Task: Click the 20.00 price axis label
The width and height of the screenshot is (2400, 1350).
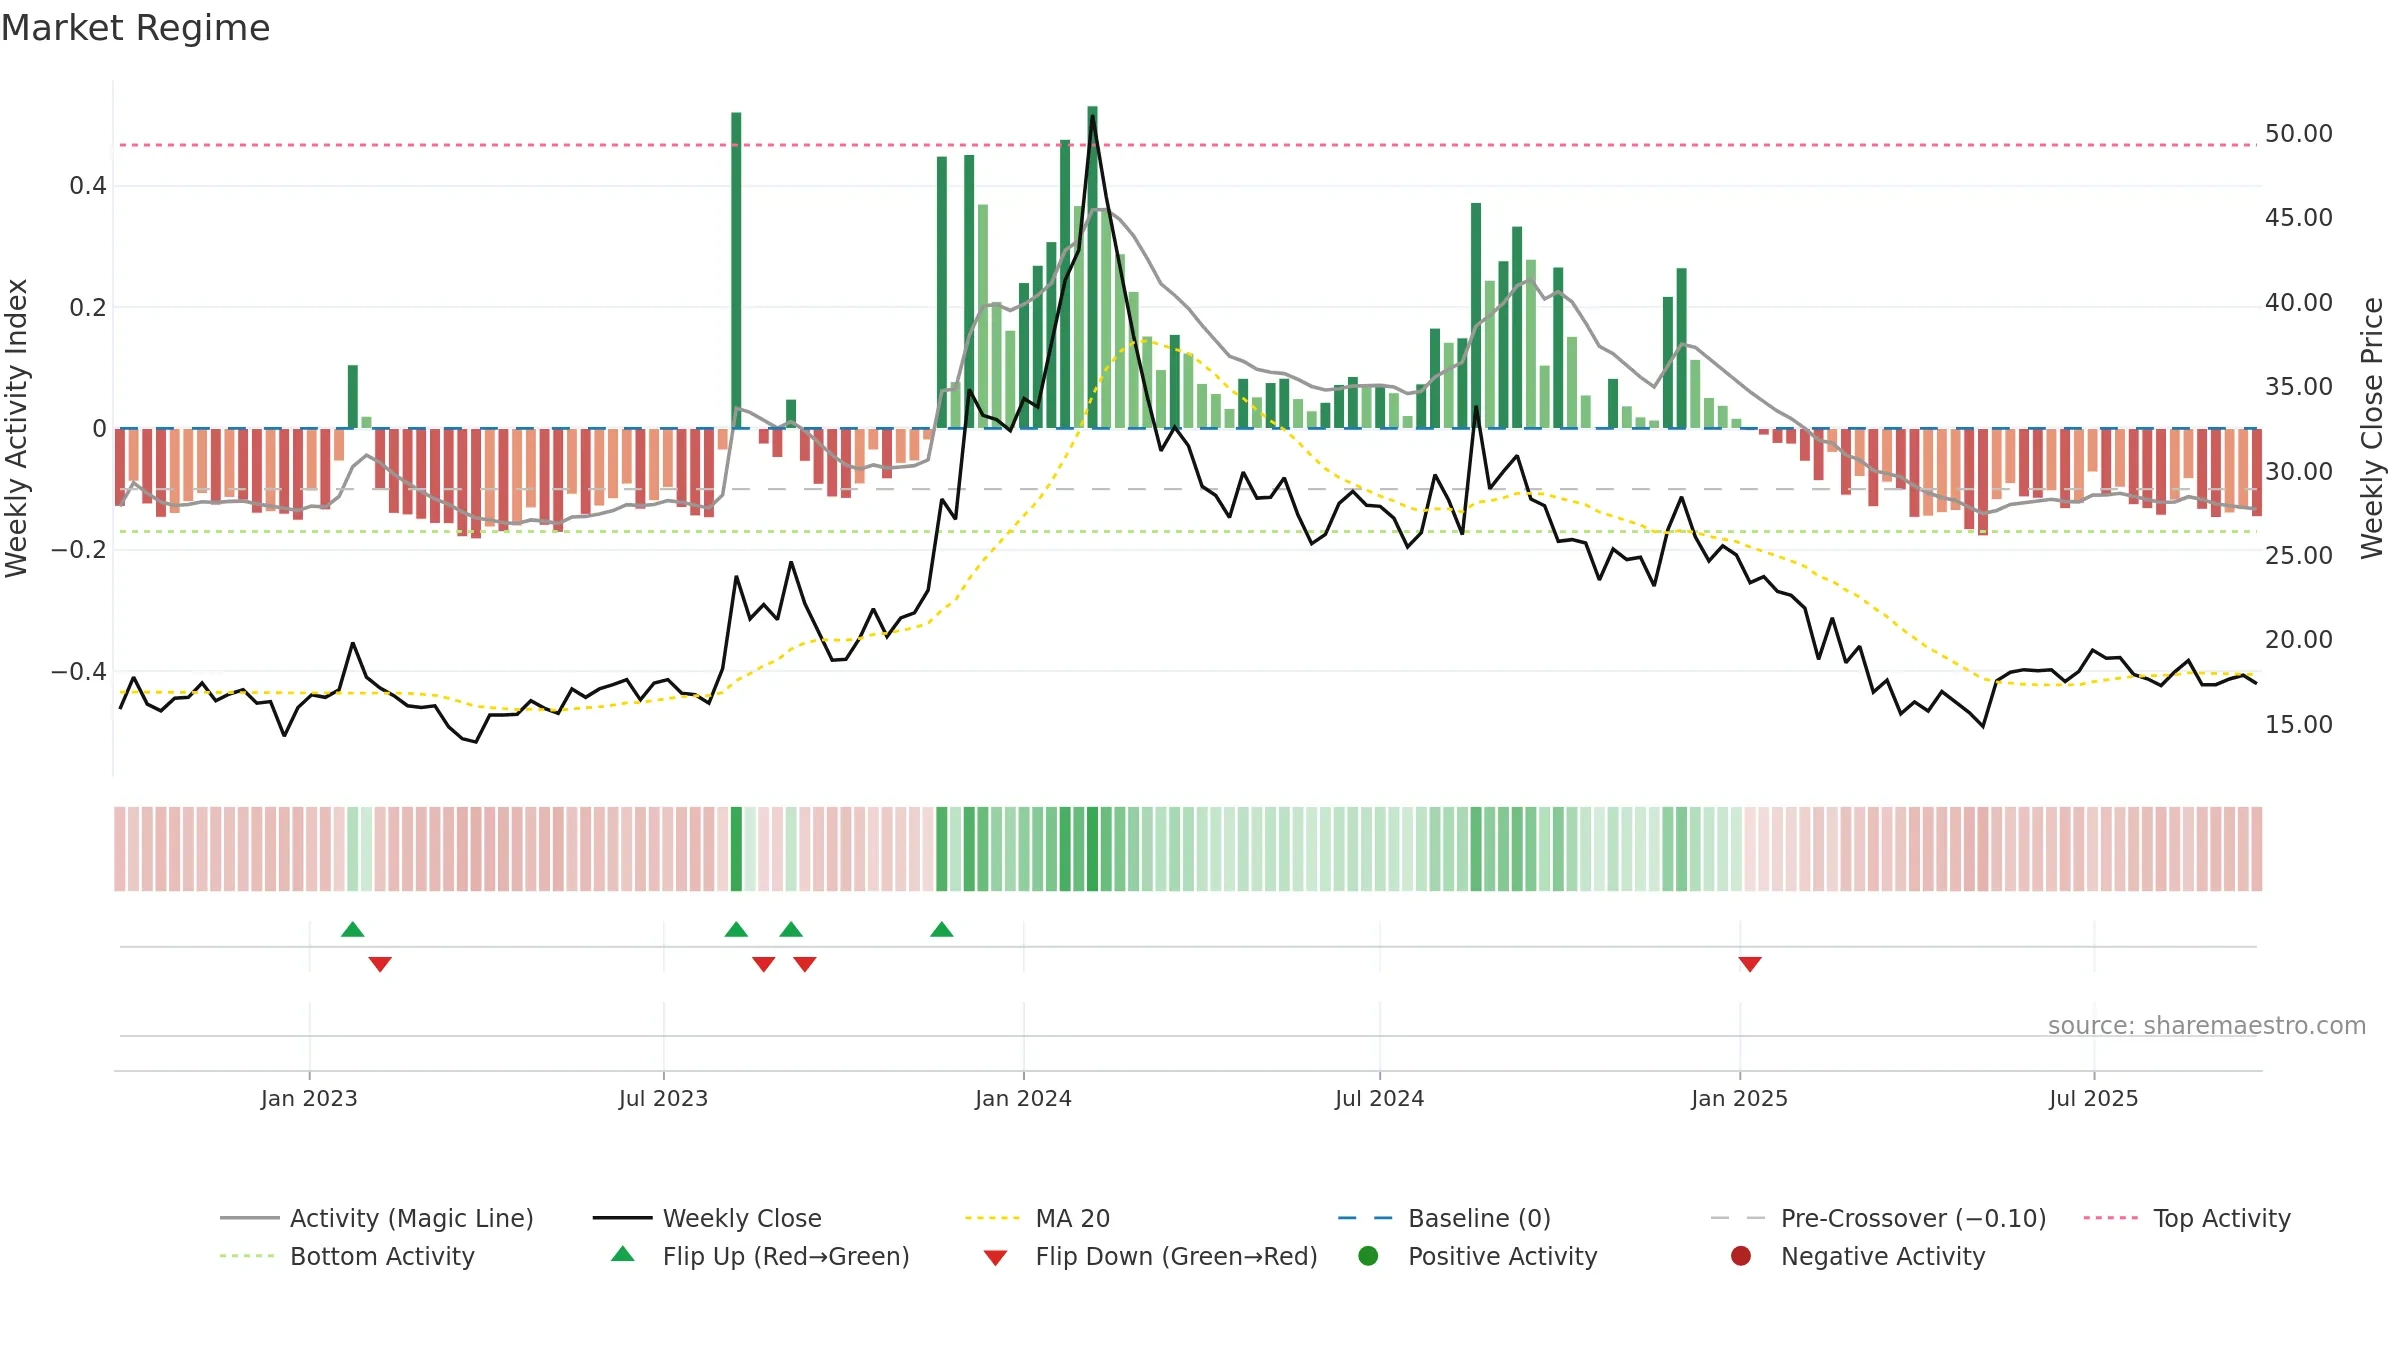Action: [x=2299, y=639]
